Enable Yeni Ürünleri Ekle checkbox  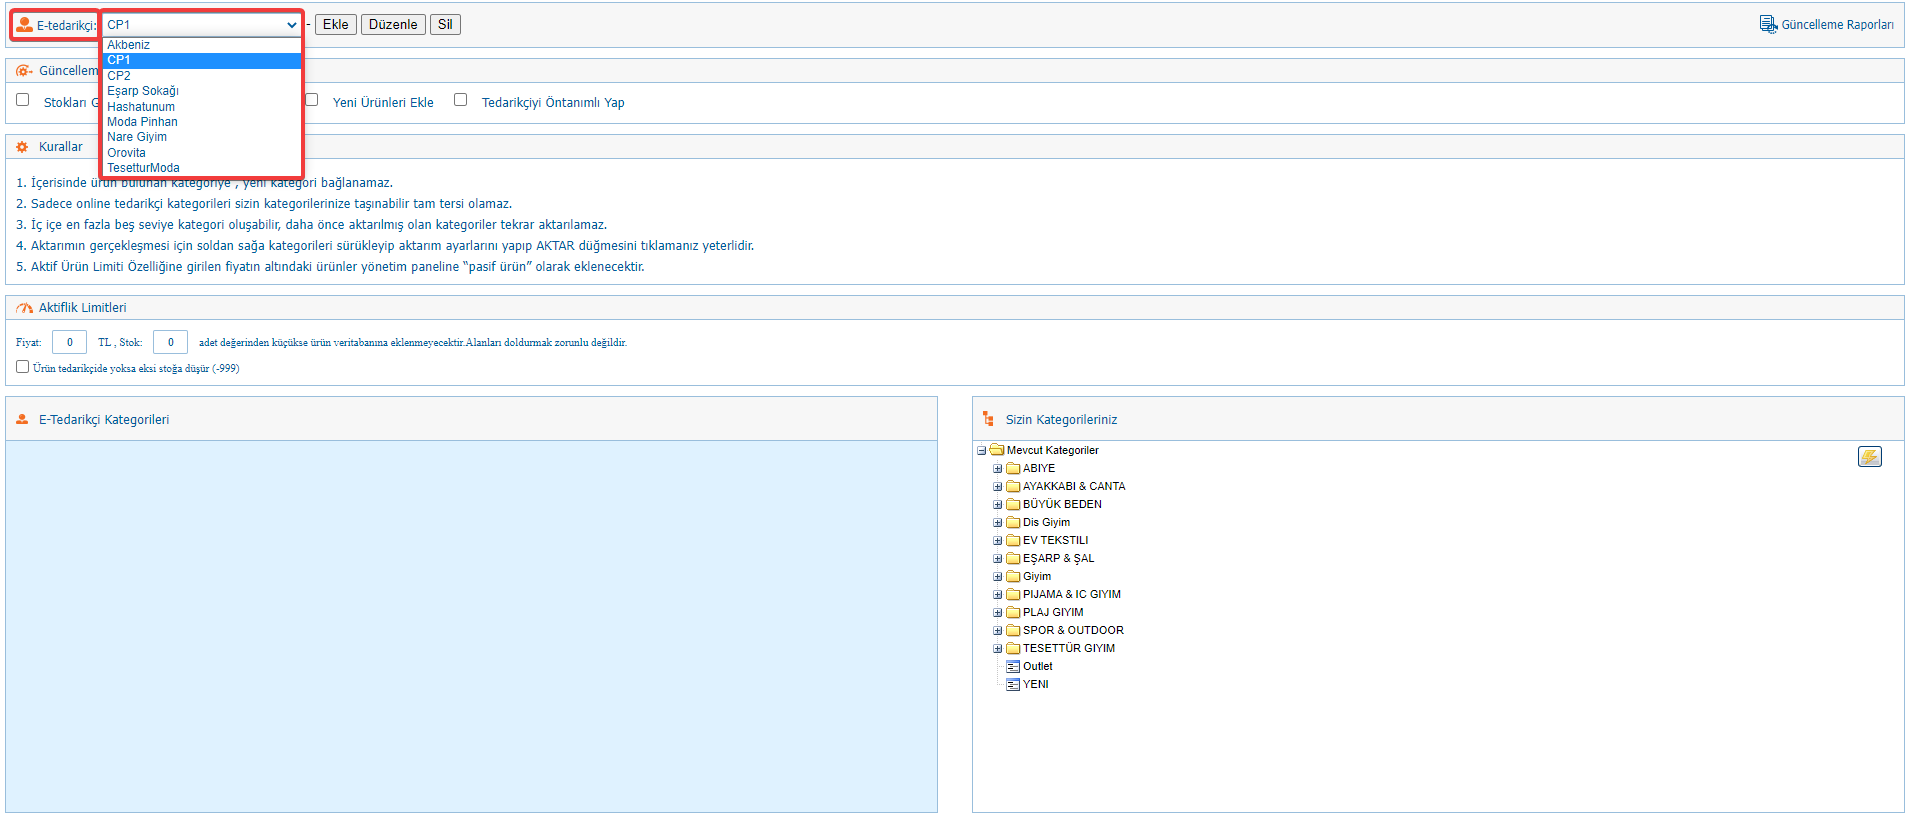[312, 100]
